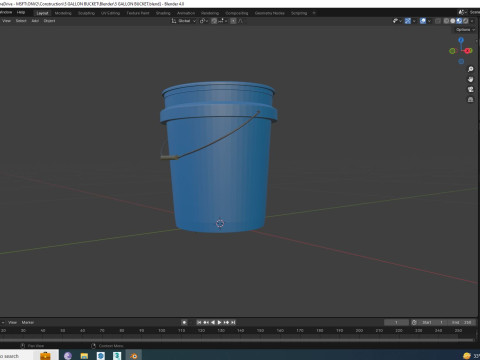Open the overlays options dropdown arrow
Viewport: 480px width, 360px height.
tap(429, 21)
